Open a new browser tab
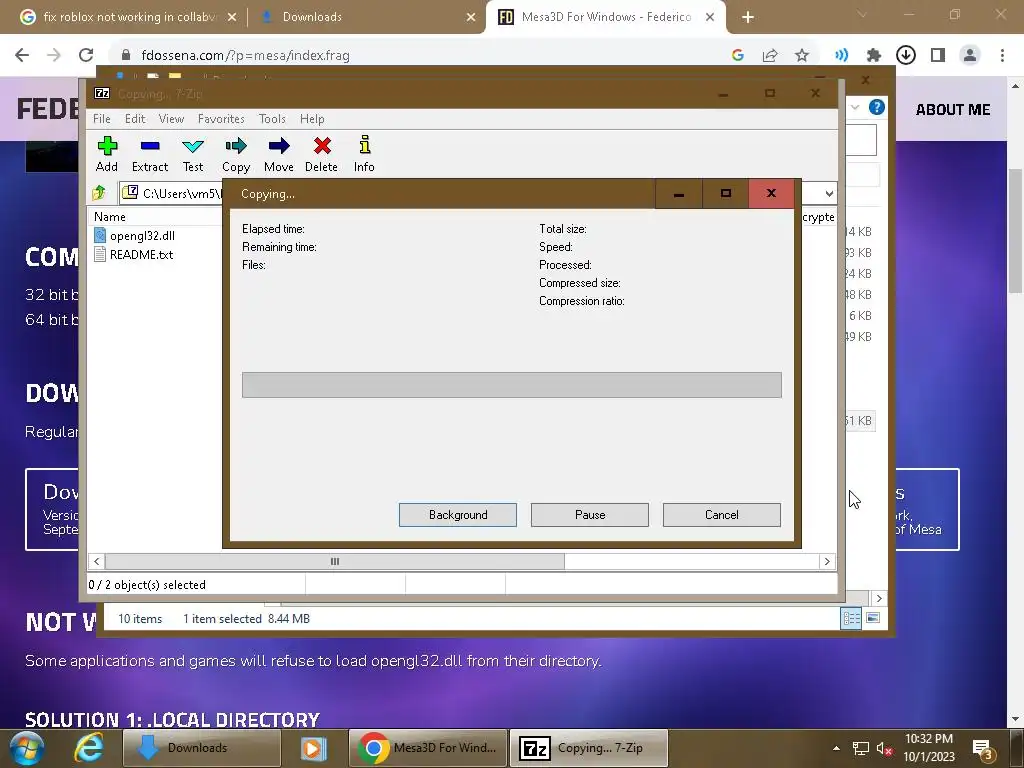Image resolution: width=1024 pixels, height=768 pixels. pos(748,17)
